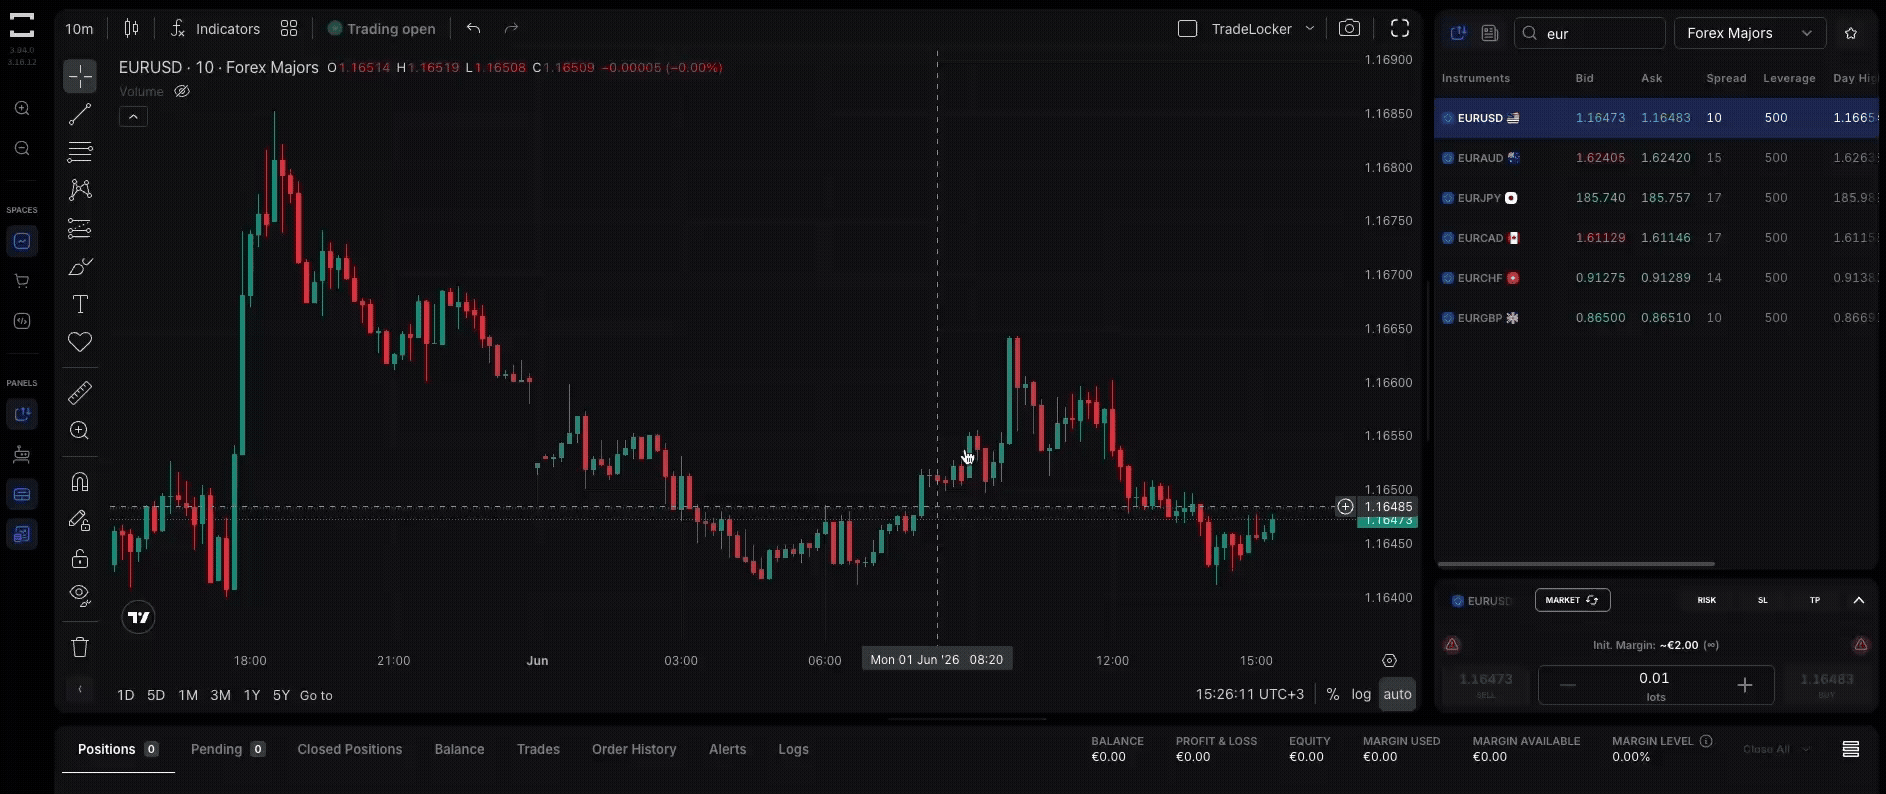Change the 10m timeframe selector
Viewport: 1886px width, 794px height.
click(79, 28)
